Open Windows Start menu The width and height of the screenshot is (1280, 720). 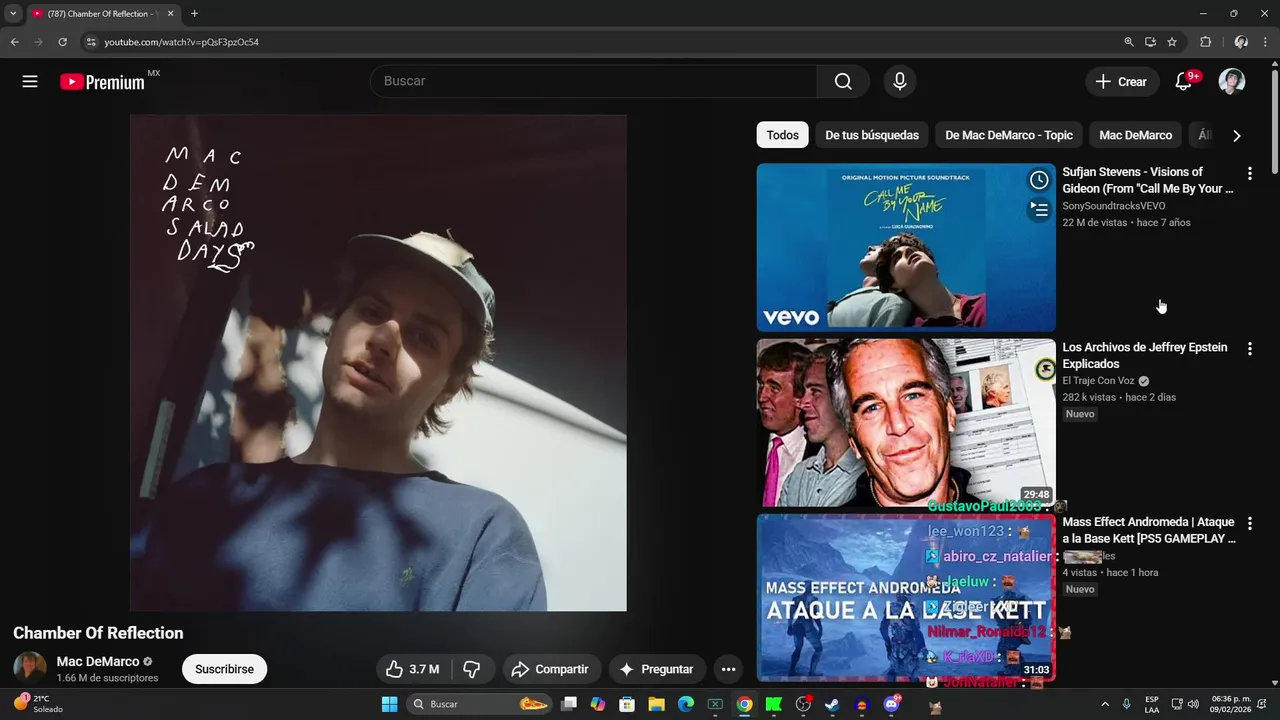pyautogui.click(x=389, y=704)
